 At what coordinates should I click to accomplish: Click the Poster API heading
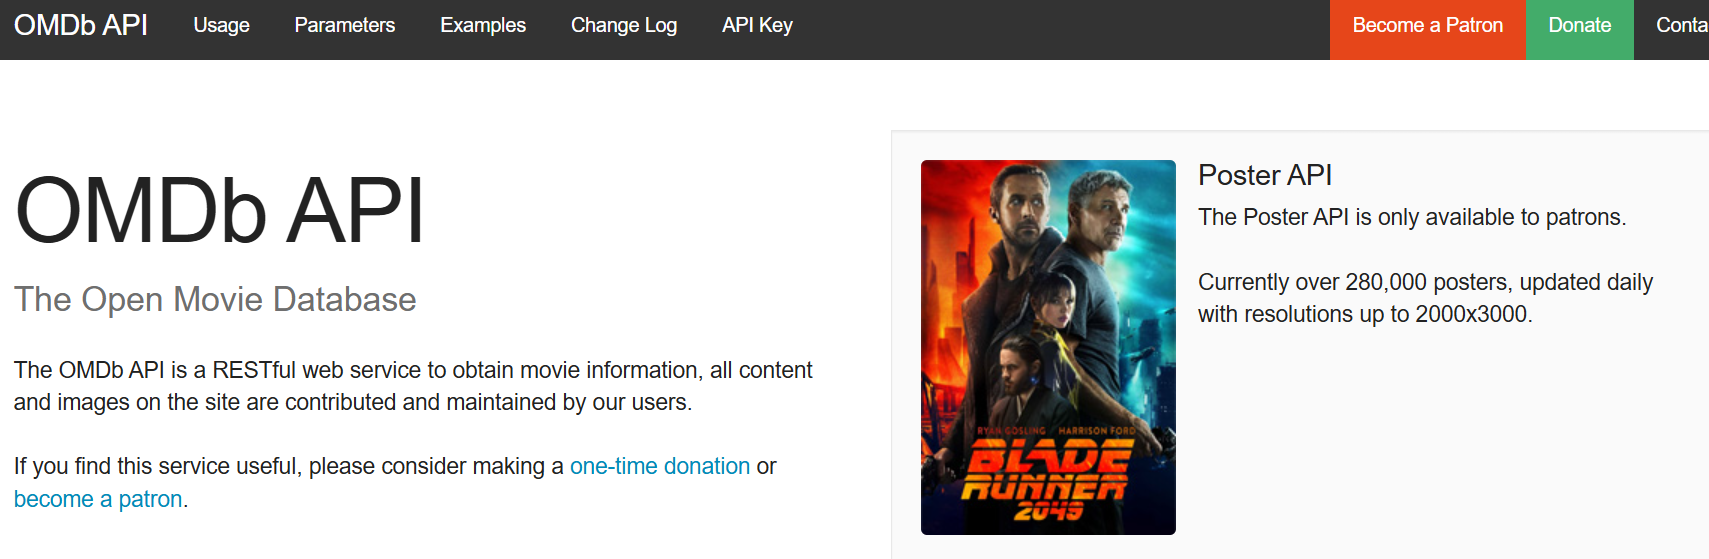coord(1265,175)
